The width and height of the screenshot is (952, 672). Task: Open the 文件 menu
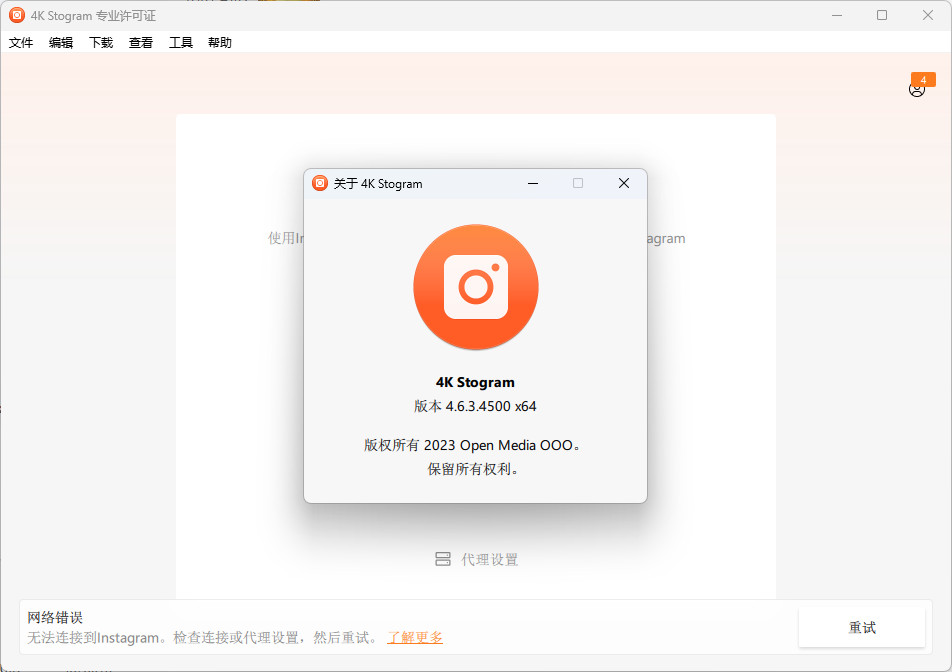(x=21, y=42)
